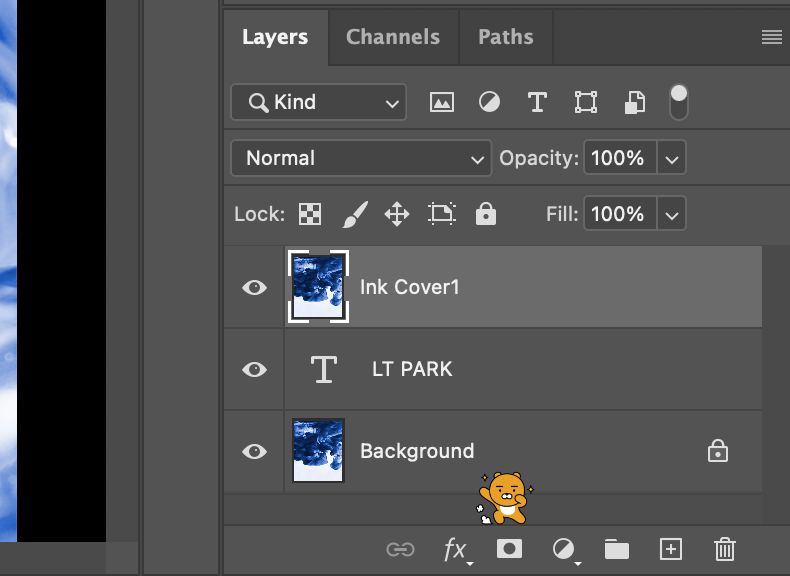The width and height of the screenshot is (790, 576).
Task: Hide the Ink Cover1 layer
Action: (x=254, y=287)
